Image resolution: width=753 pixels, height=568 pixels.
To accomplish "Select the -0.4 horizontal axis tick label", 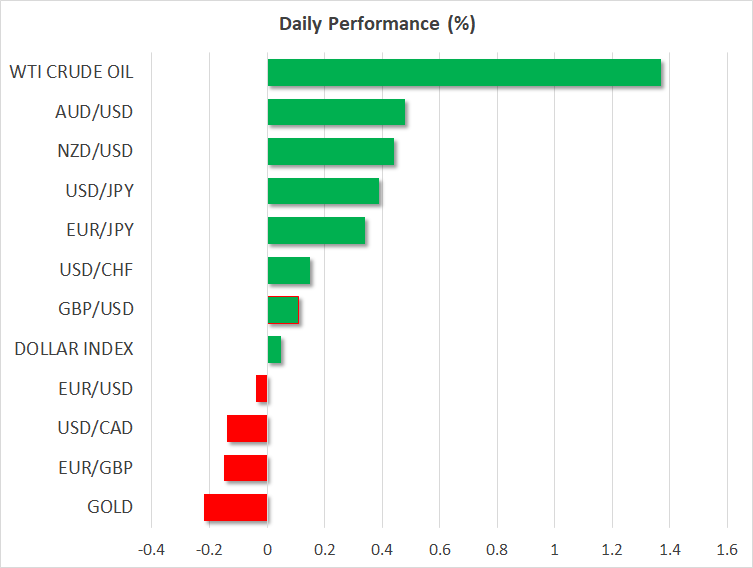I will [x=151, y=550].
